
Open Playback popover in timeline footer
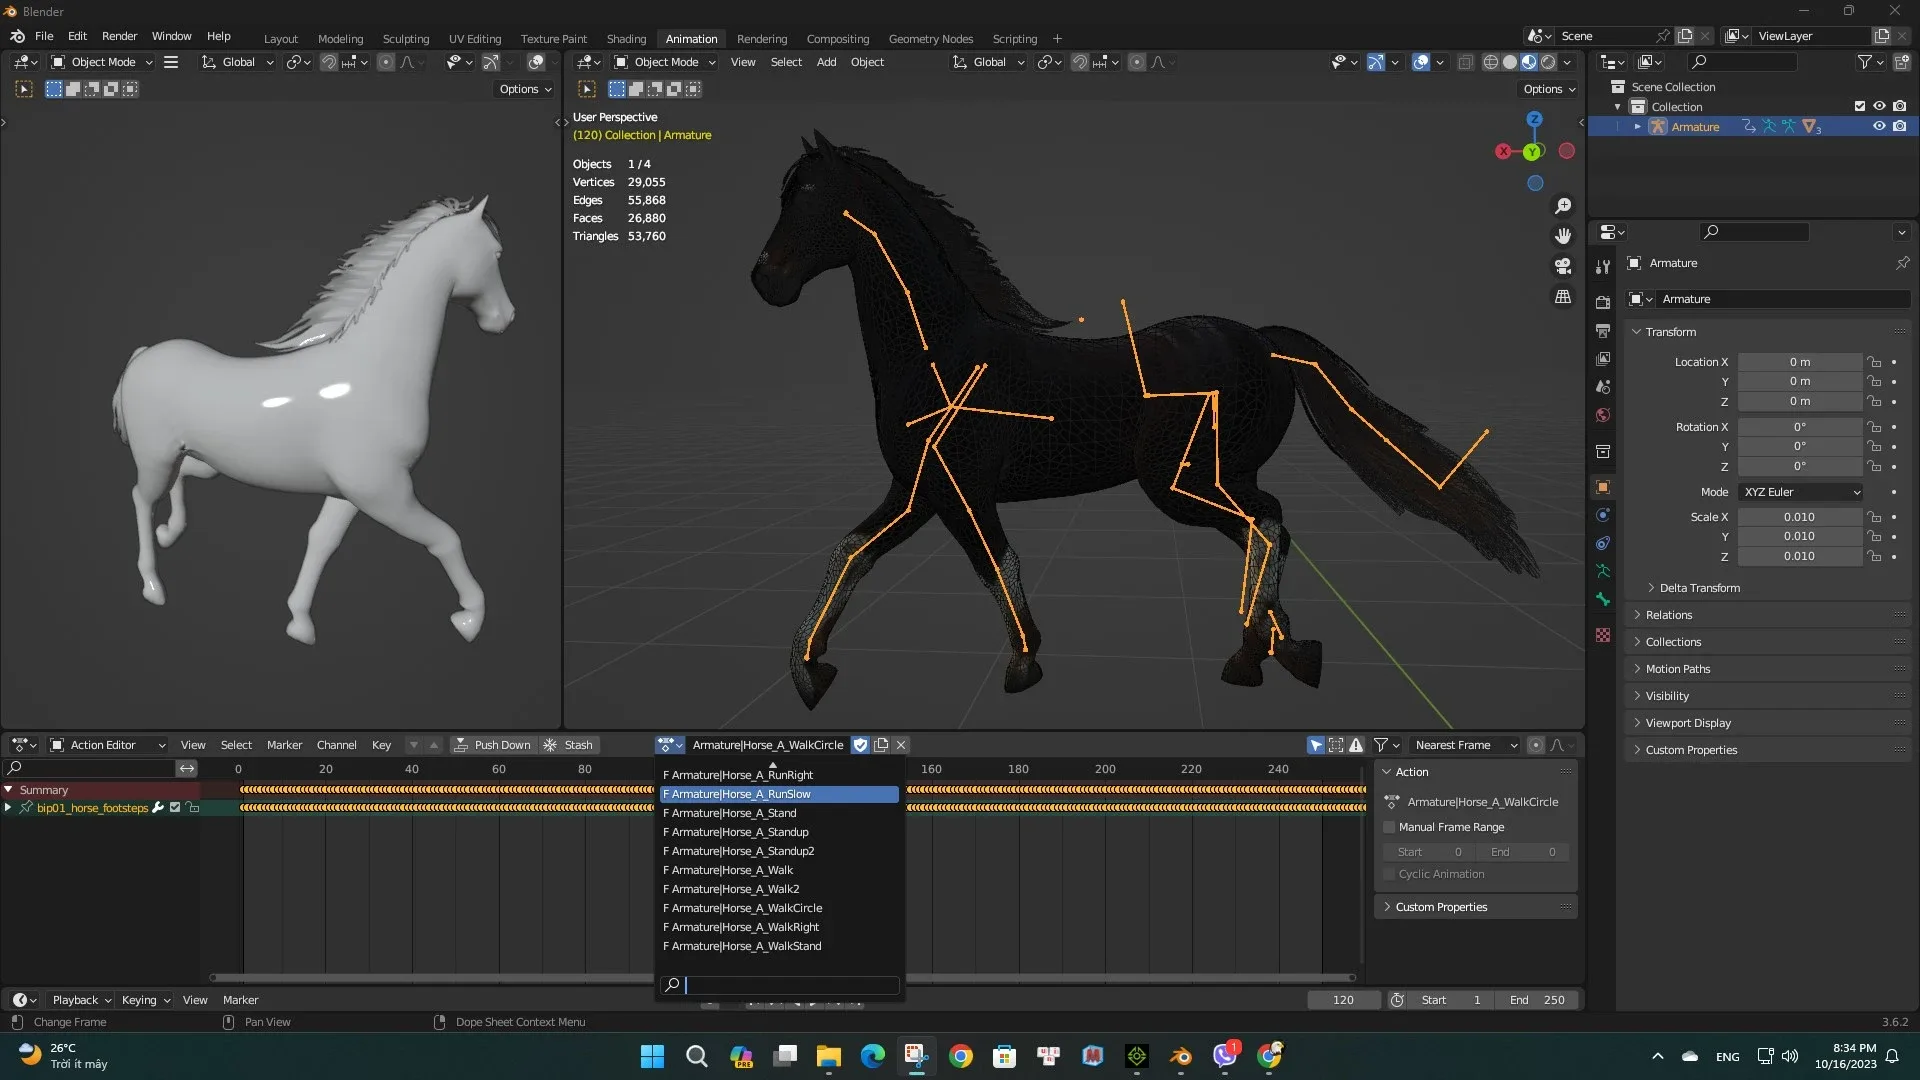[82, 1000]
